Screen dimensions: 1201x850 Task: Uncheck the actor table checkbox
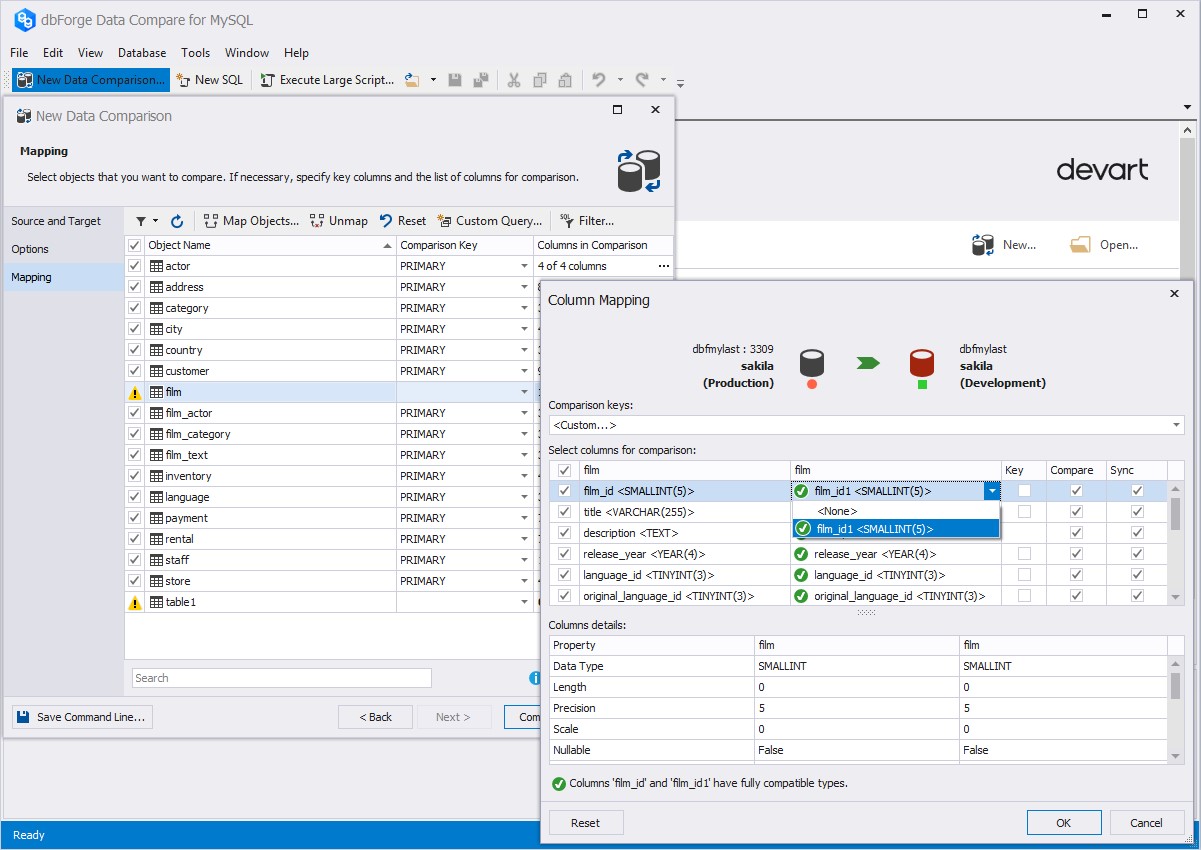[x=135, y=266]
